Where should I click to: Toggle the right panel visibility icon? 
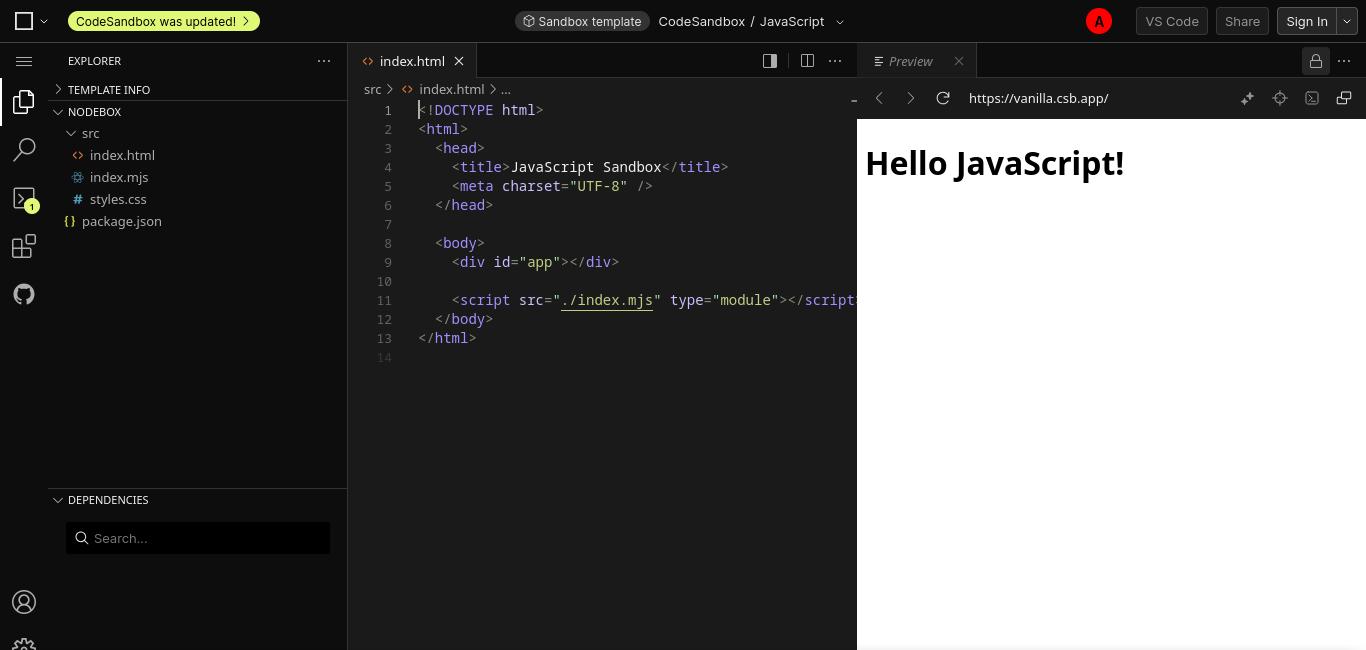click(x=769, y=61)
